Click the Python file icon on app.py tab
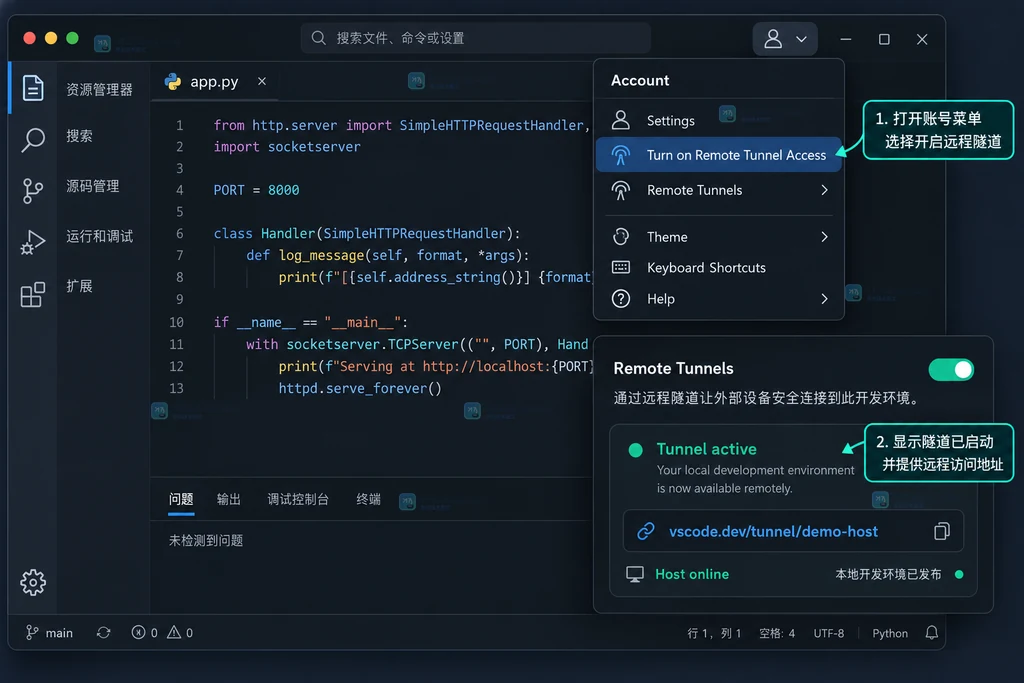 173,82
